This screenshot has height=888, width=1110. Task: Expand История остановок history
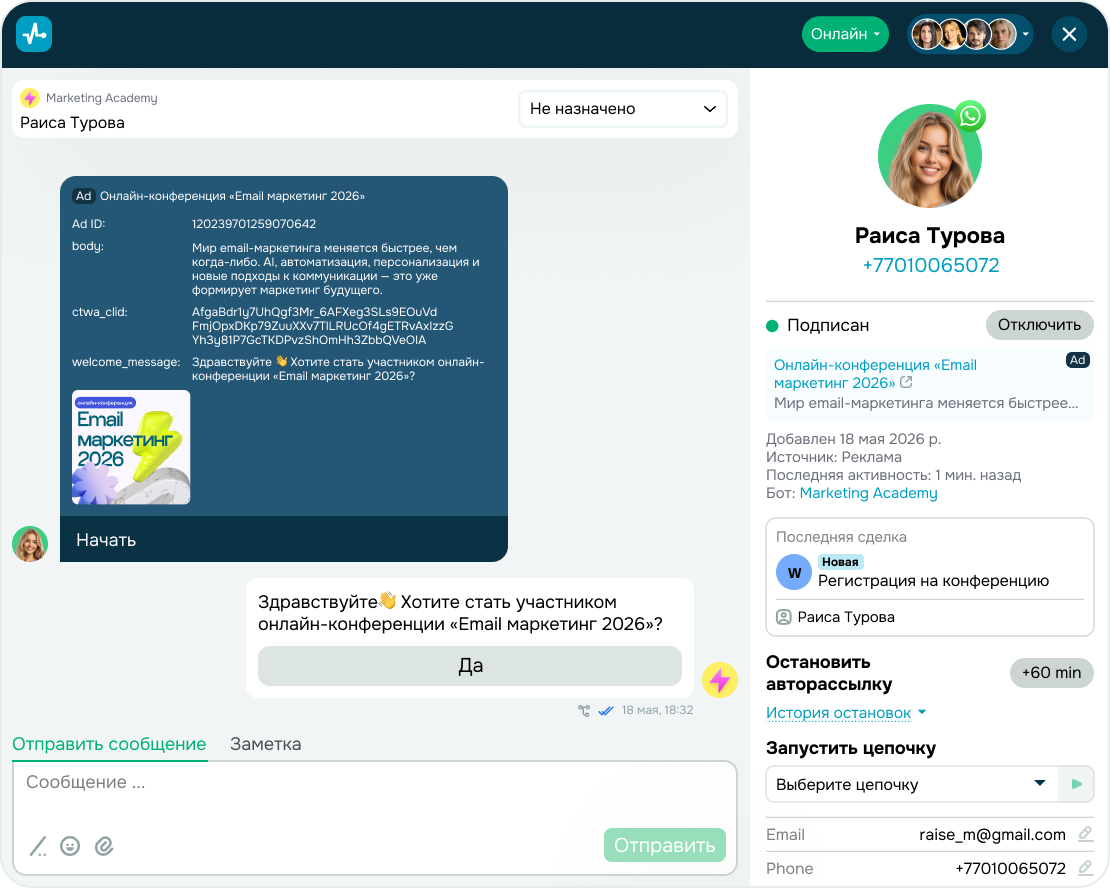pos(846,713)
